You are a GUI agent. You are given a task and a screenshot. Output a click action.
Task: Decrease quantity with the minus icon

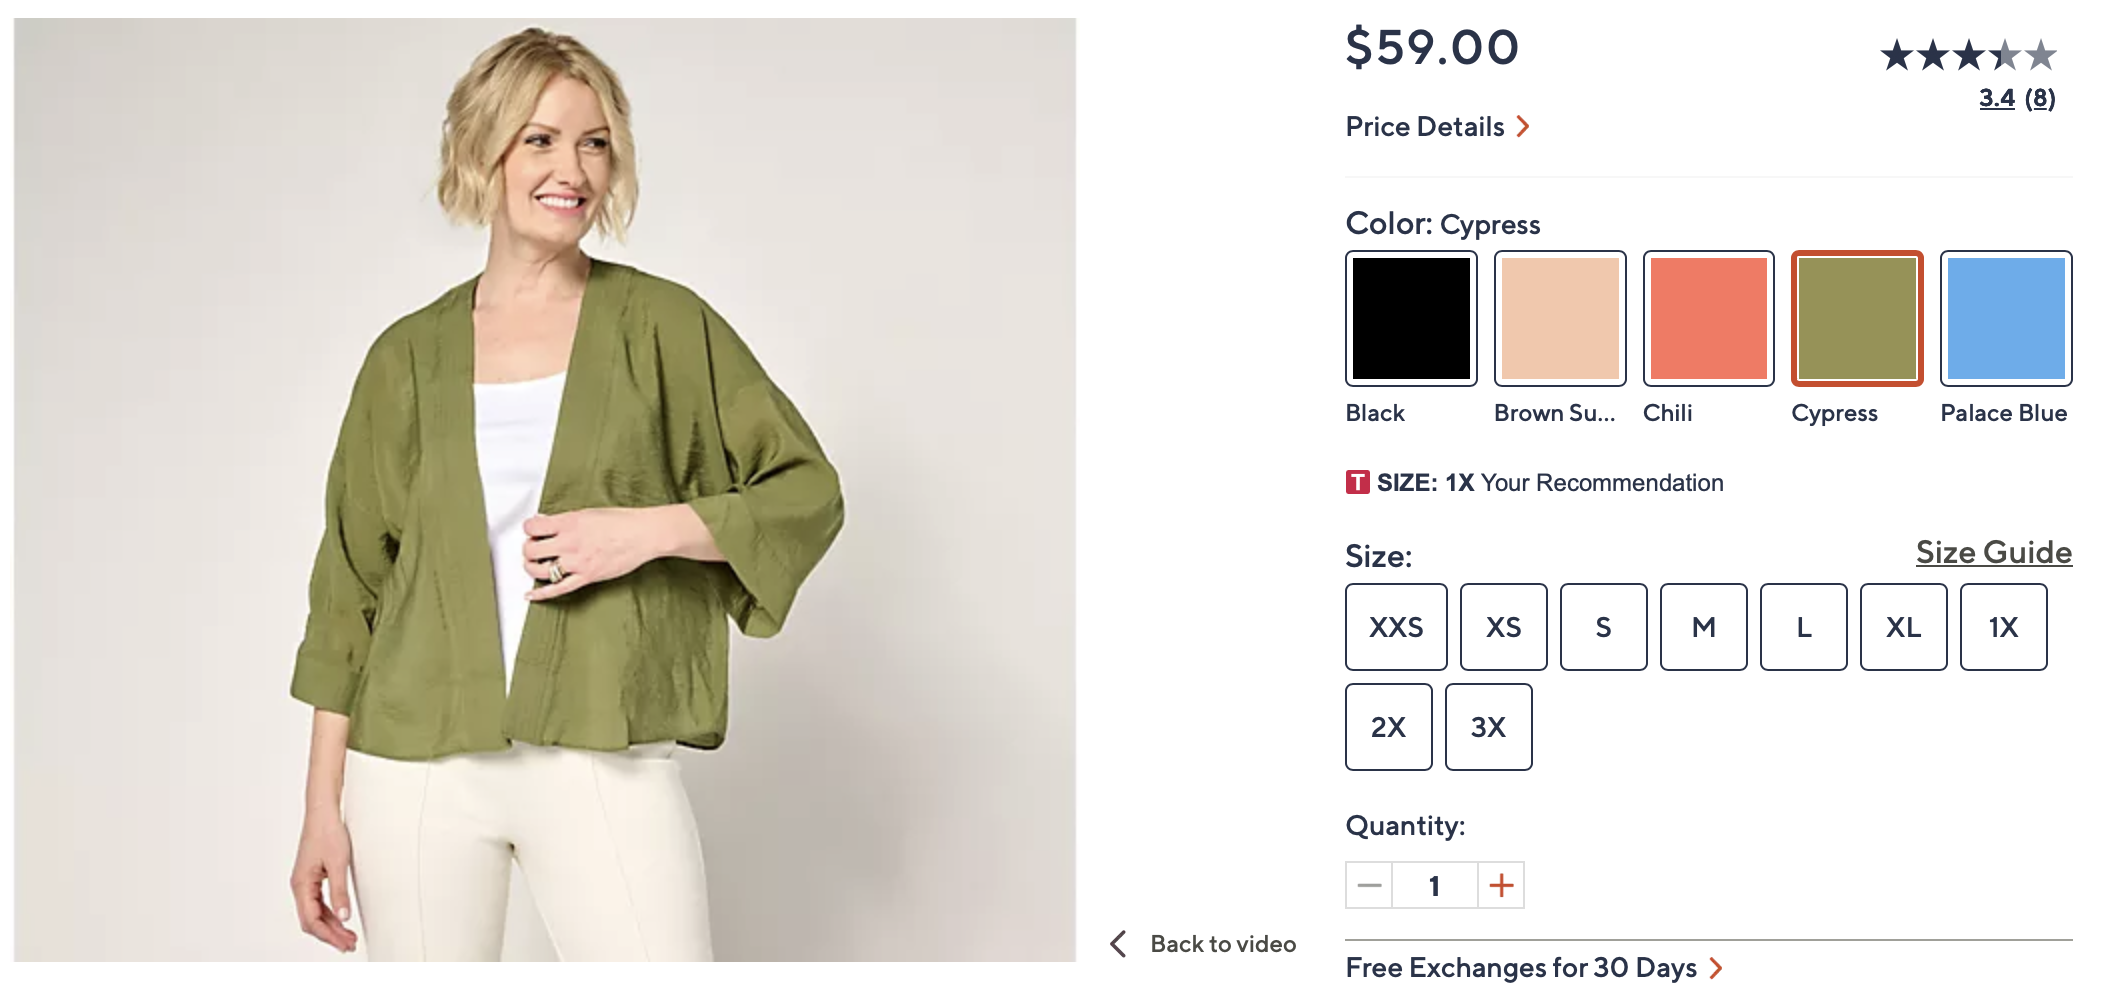pyautogui.click(x=1369, y=885)
